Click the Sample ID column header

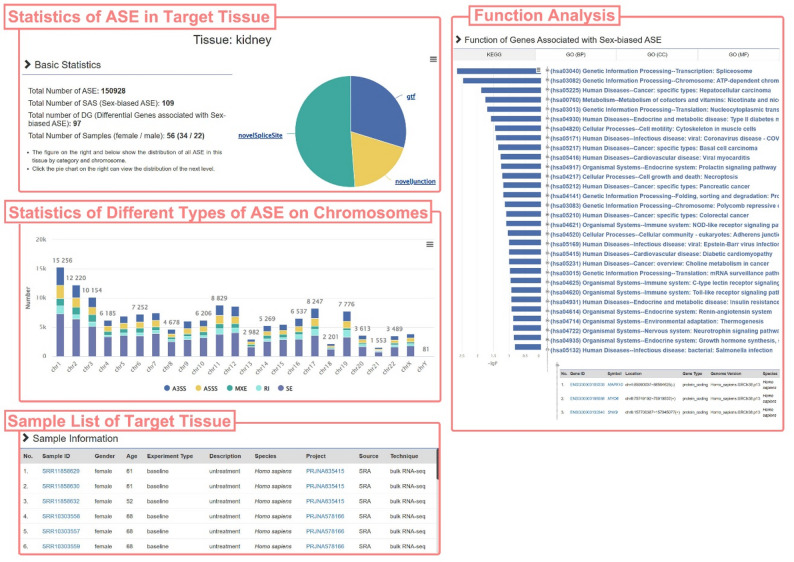56,456
